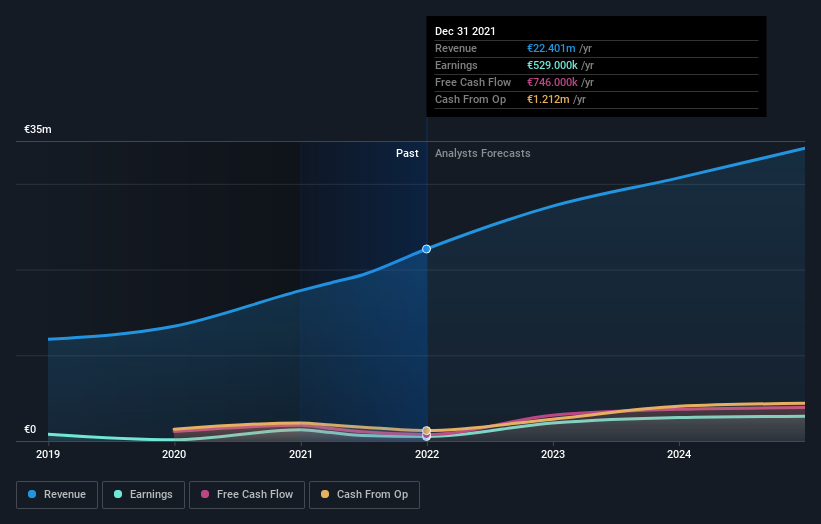821x524 pixels.
Task: Select the 2022 x-axis label
Action: click(x=427, y=454)
